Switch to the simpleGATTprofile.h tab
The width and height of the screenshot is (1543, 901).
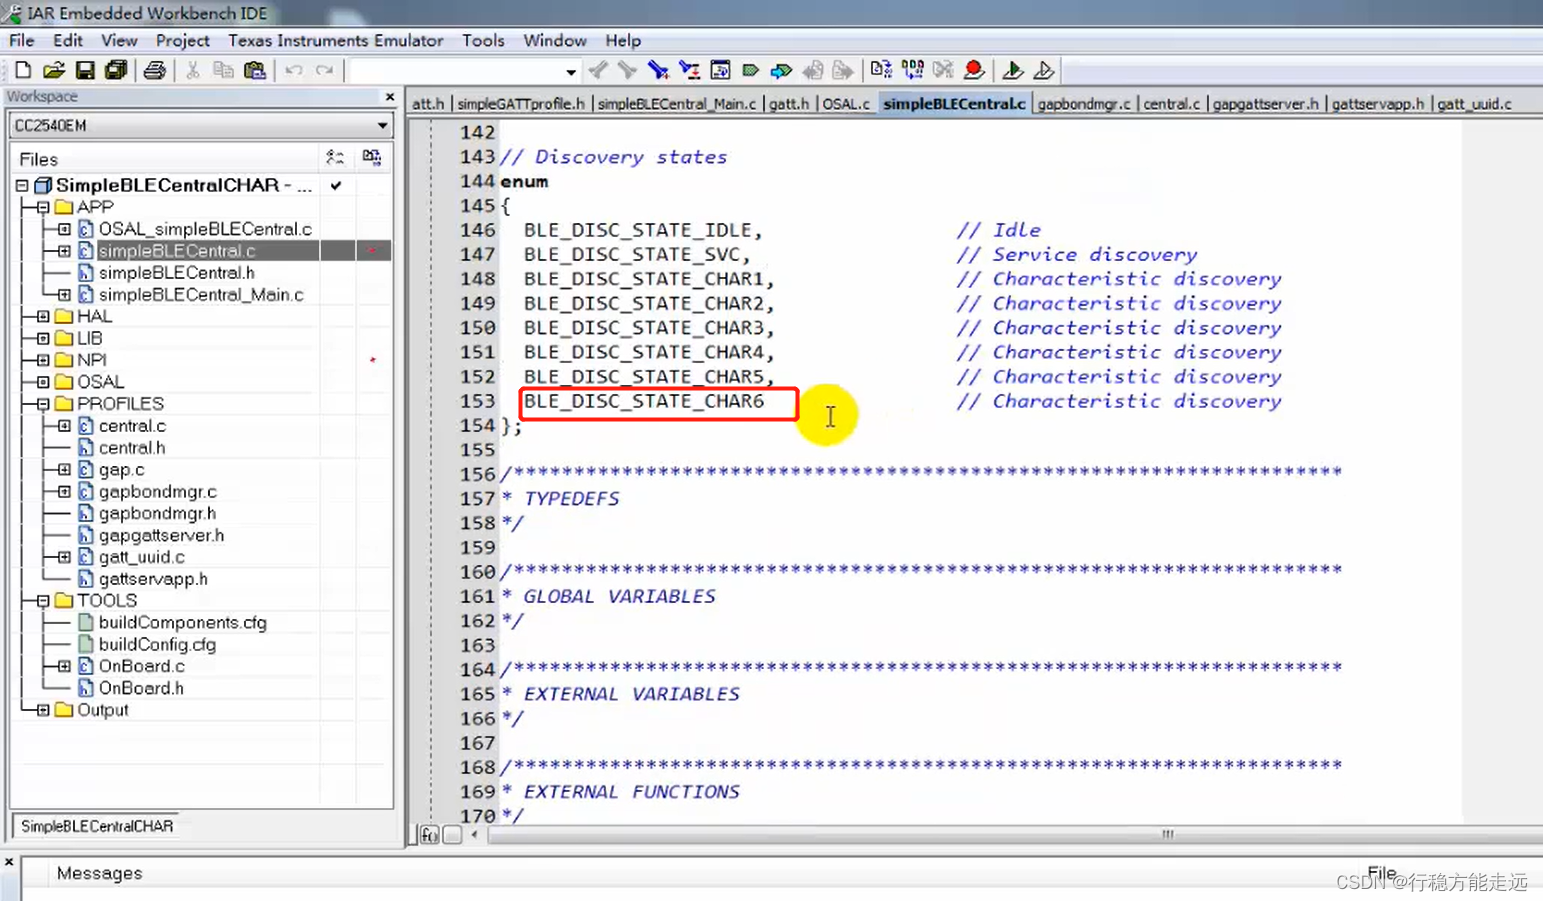[x=521, y=104]
